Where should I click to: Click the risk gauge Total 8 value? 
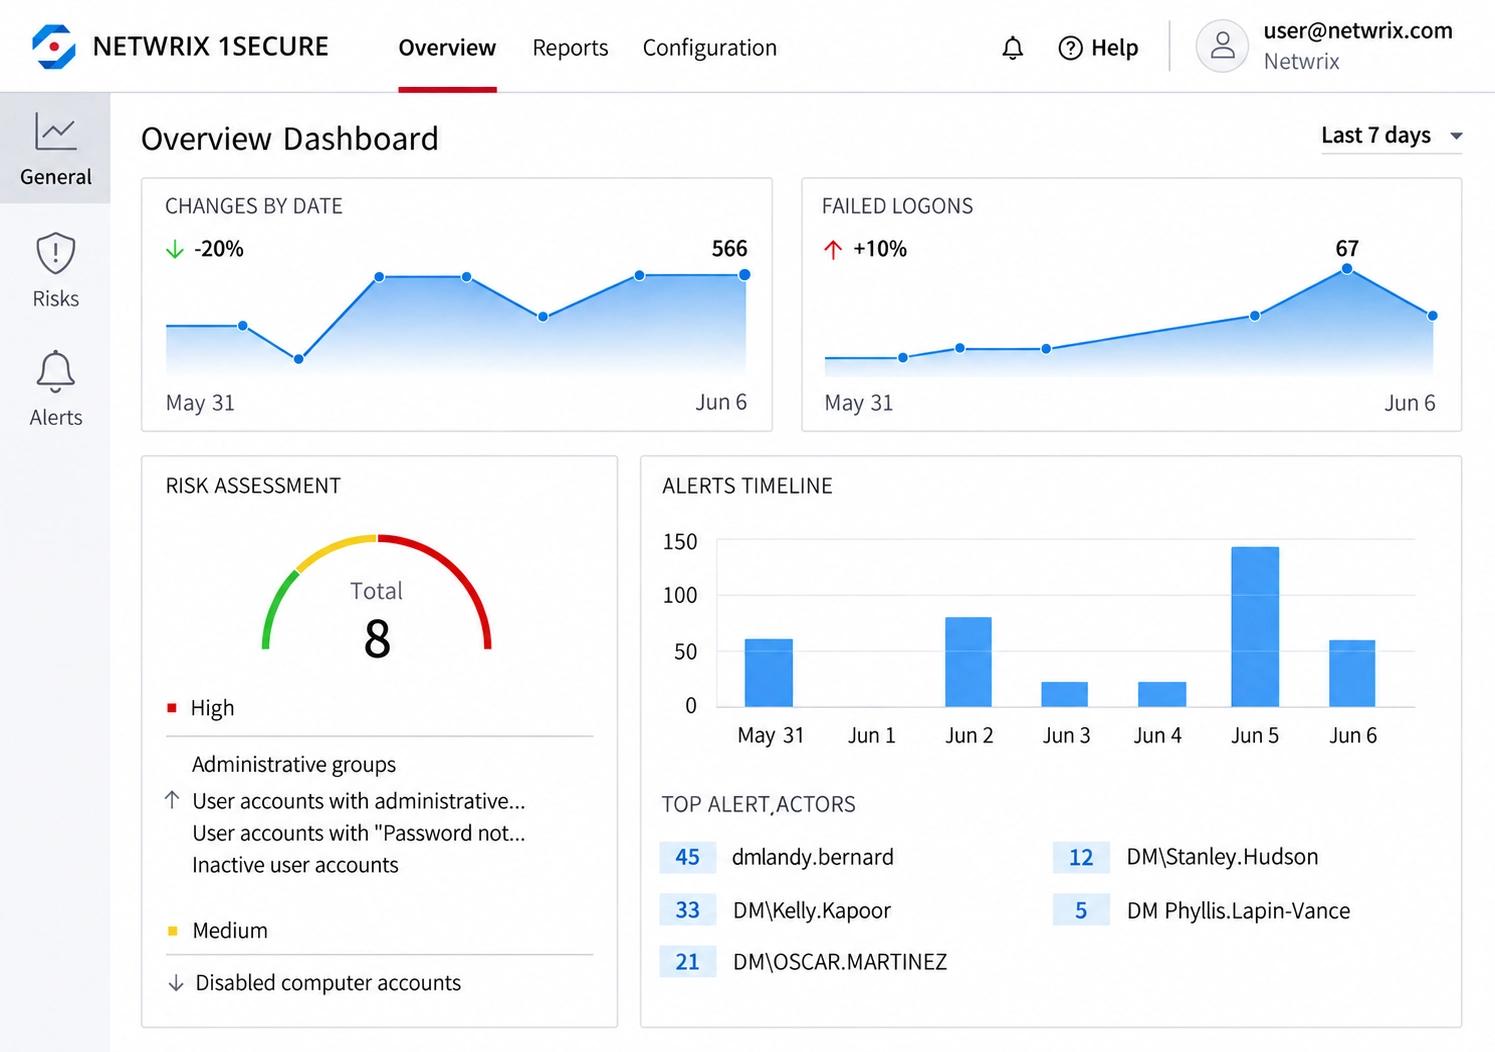(x=377, y=638)
